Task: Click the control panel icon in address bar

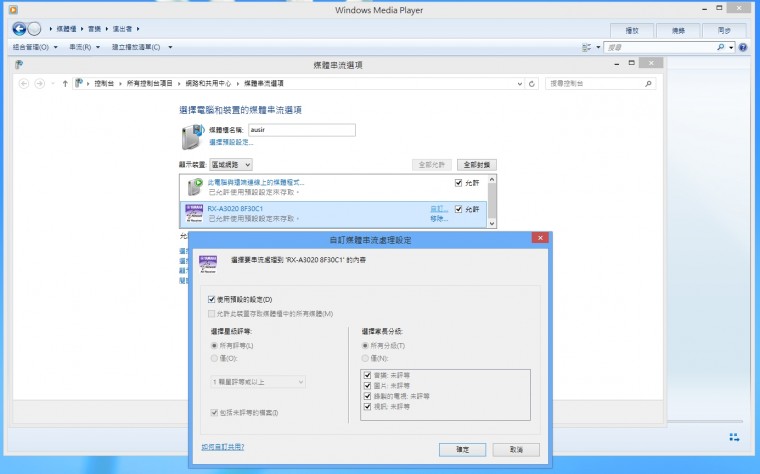Action: [x=79, y=83]
